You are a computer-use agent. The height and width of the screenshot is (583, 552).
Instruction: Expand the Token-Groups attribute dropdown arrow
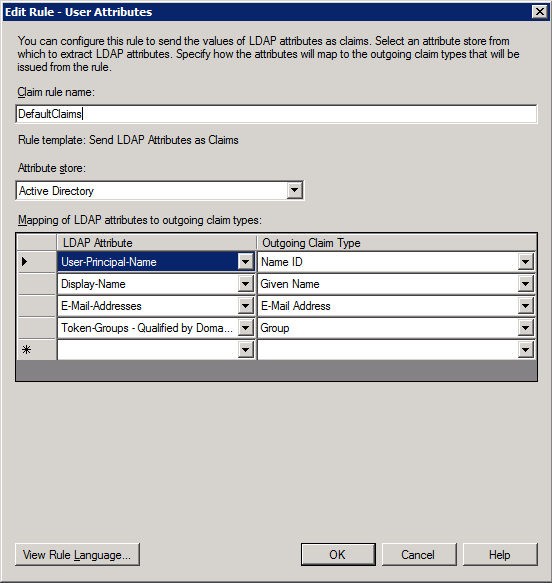coord(246,328)
